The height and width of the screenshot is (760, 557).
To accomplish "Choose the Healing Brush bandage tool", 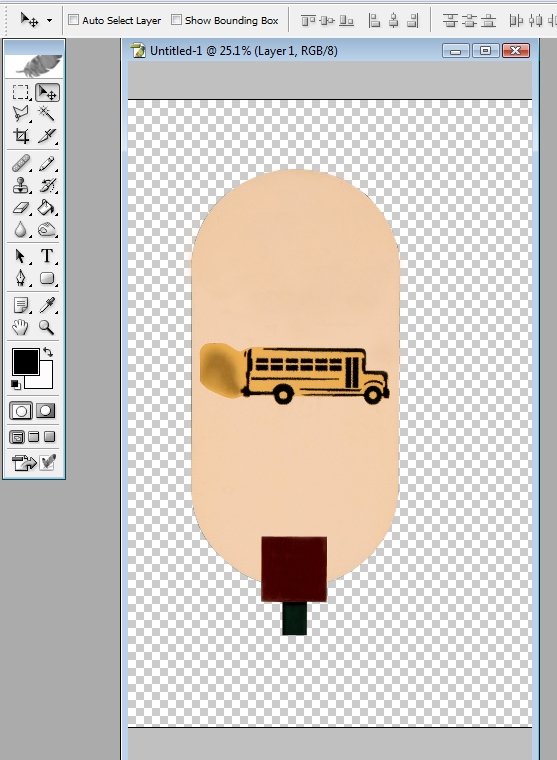I will 20,163.
